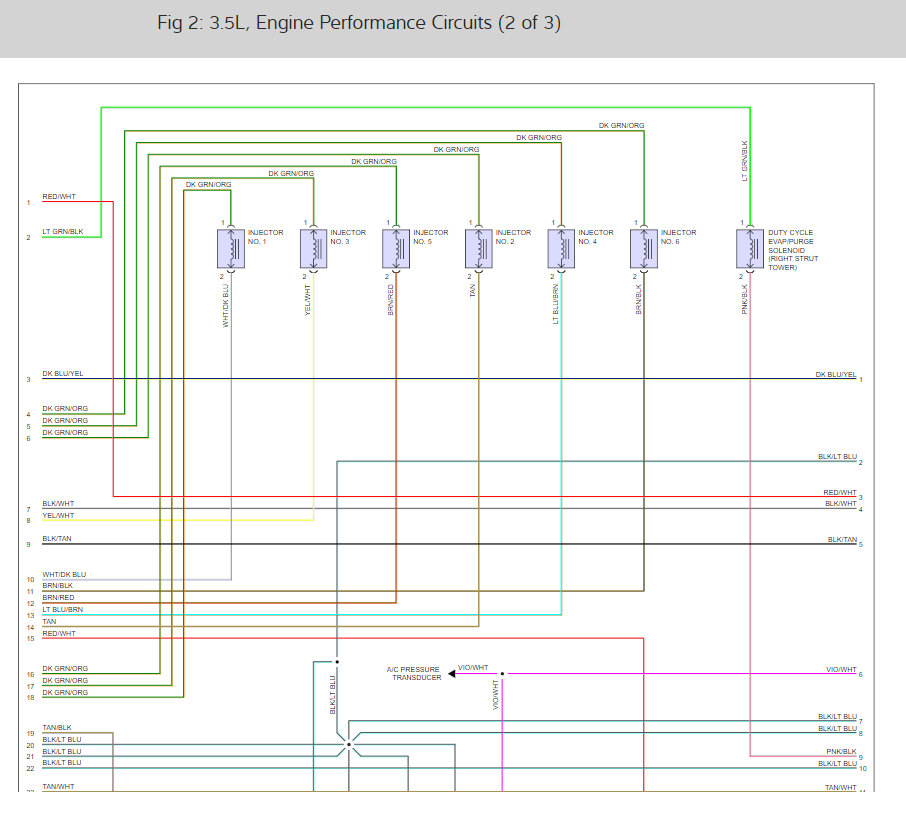
Task: Select the Injector No. 2 component symbol
Action: (479, 248)
